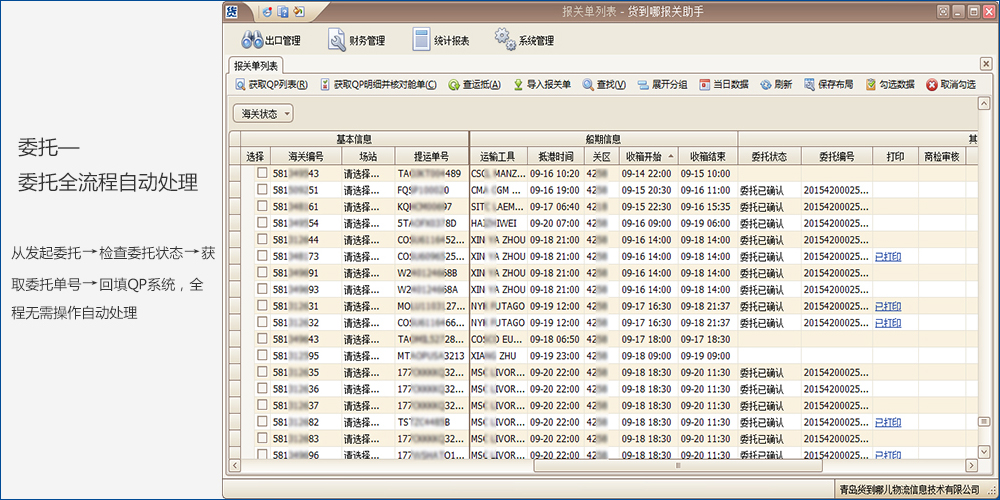
Task: Click the 船期信息 band header
Action: pos(603,138)
